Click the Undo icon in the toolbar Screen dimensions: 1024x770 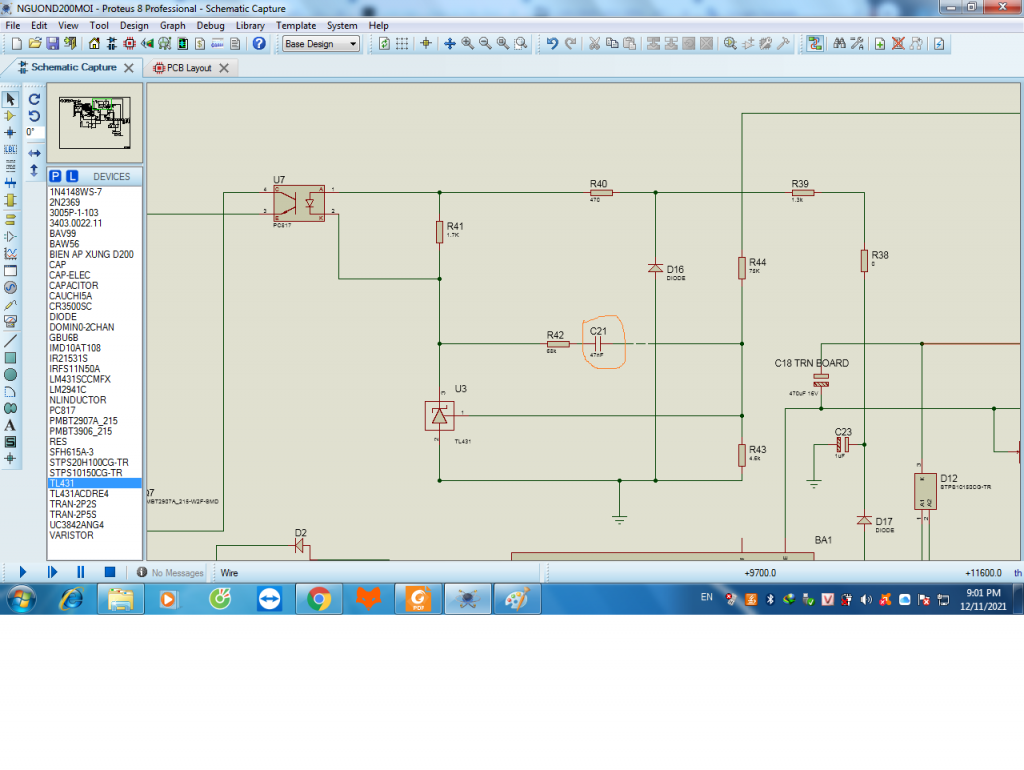[552, 44]
